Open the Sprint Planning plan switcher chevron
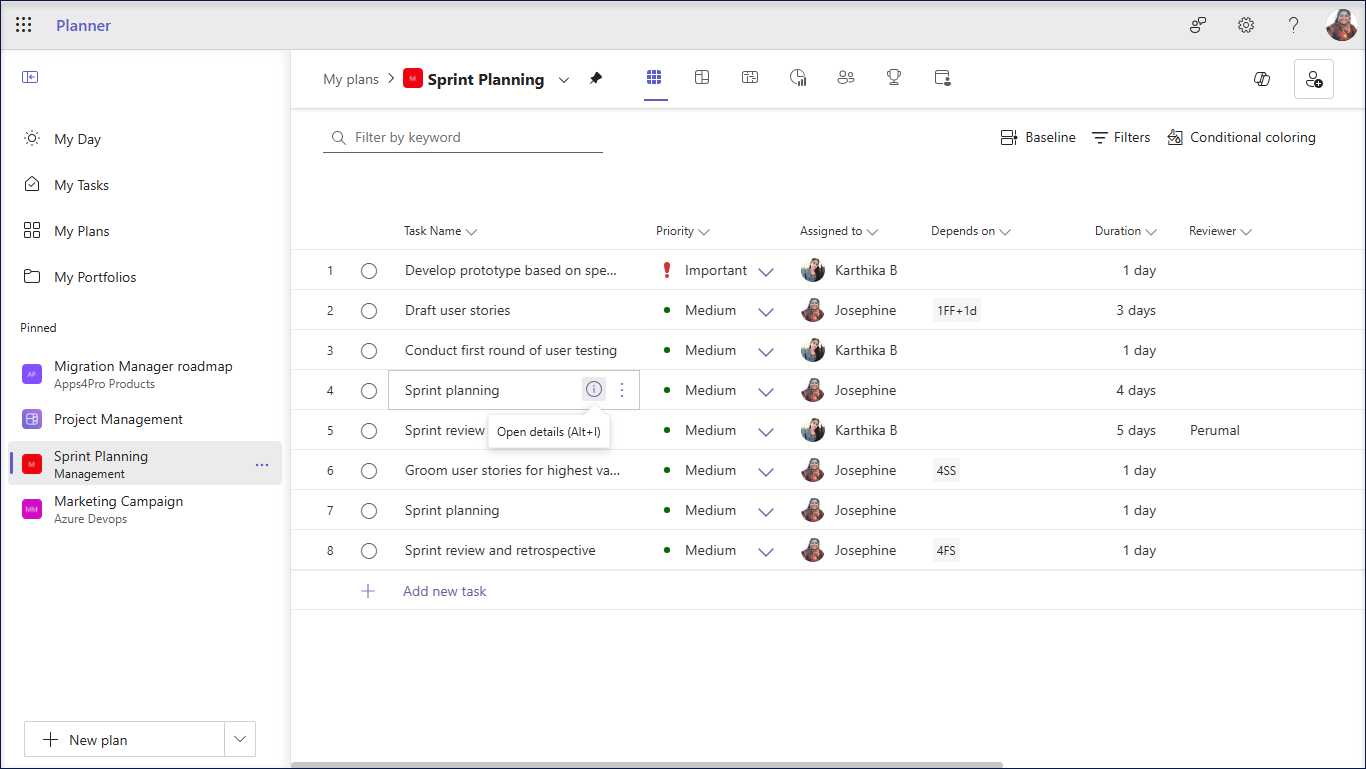 pos(564,78)
